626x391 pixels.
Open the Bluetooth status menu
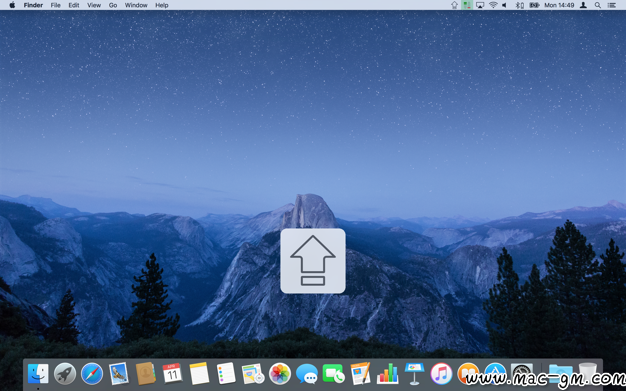pos(519,5)
